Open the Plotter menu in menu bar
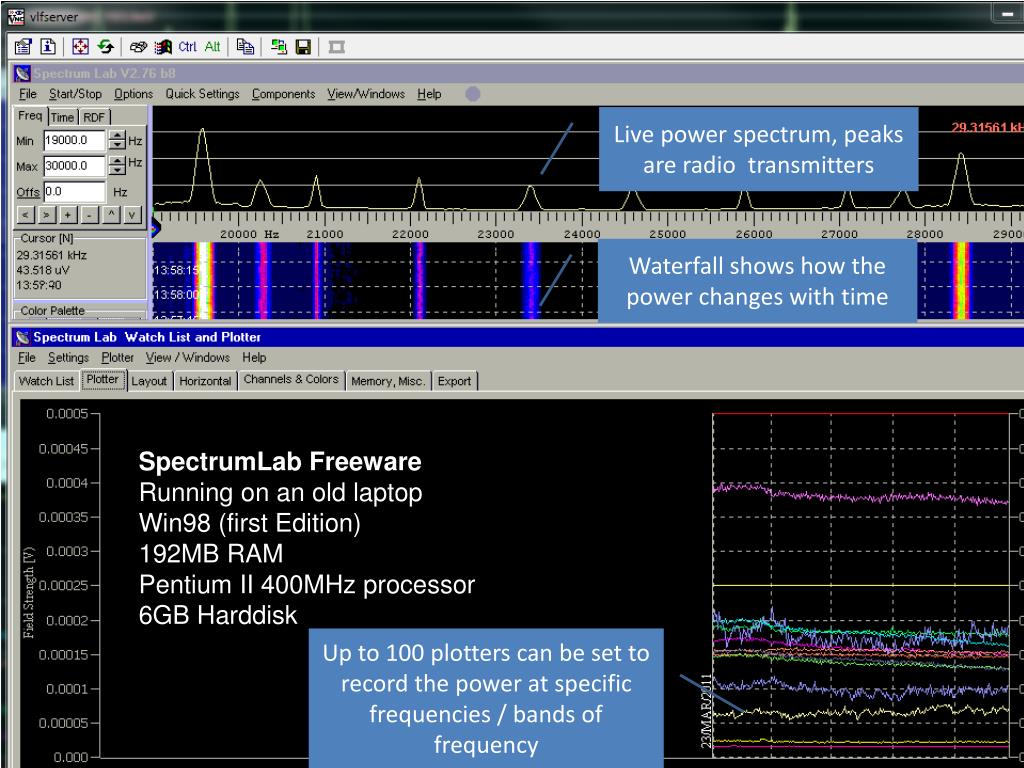This screenshot has height=768, width=1024. (x=118, y=358)
